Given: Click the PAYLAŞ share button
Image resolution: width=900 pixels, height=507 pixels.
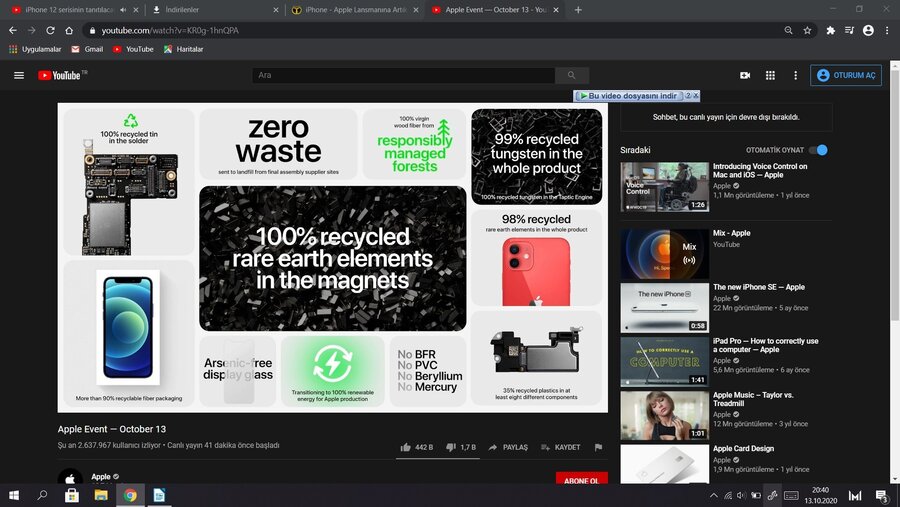Looking at the screenshot, I should pos(508,447).
